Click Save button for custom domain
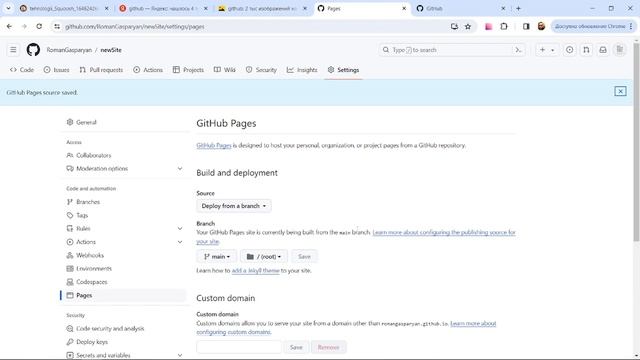The height and width of the screenshot is (360, 640). click(x=296, y=347)
